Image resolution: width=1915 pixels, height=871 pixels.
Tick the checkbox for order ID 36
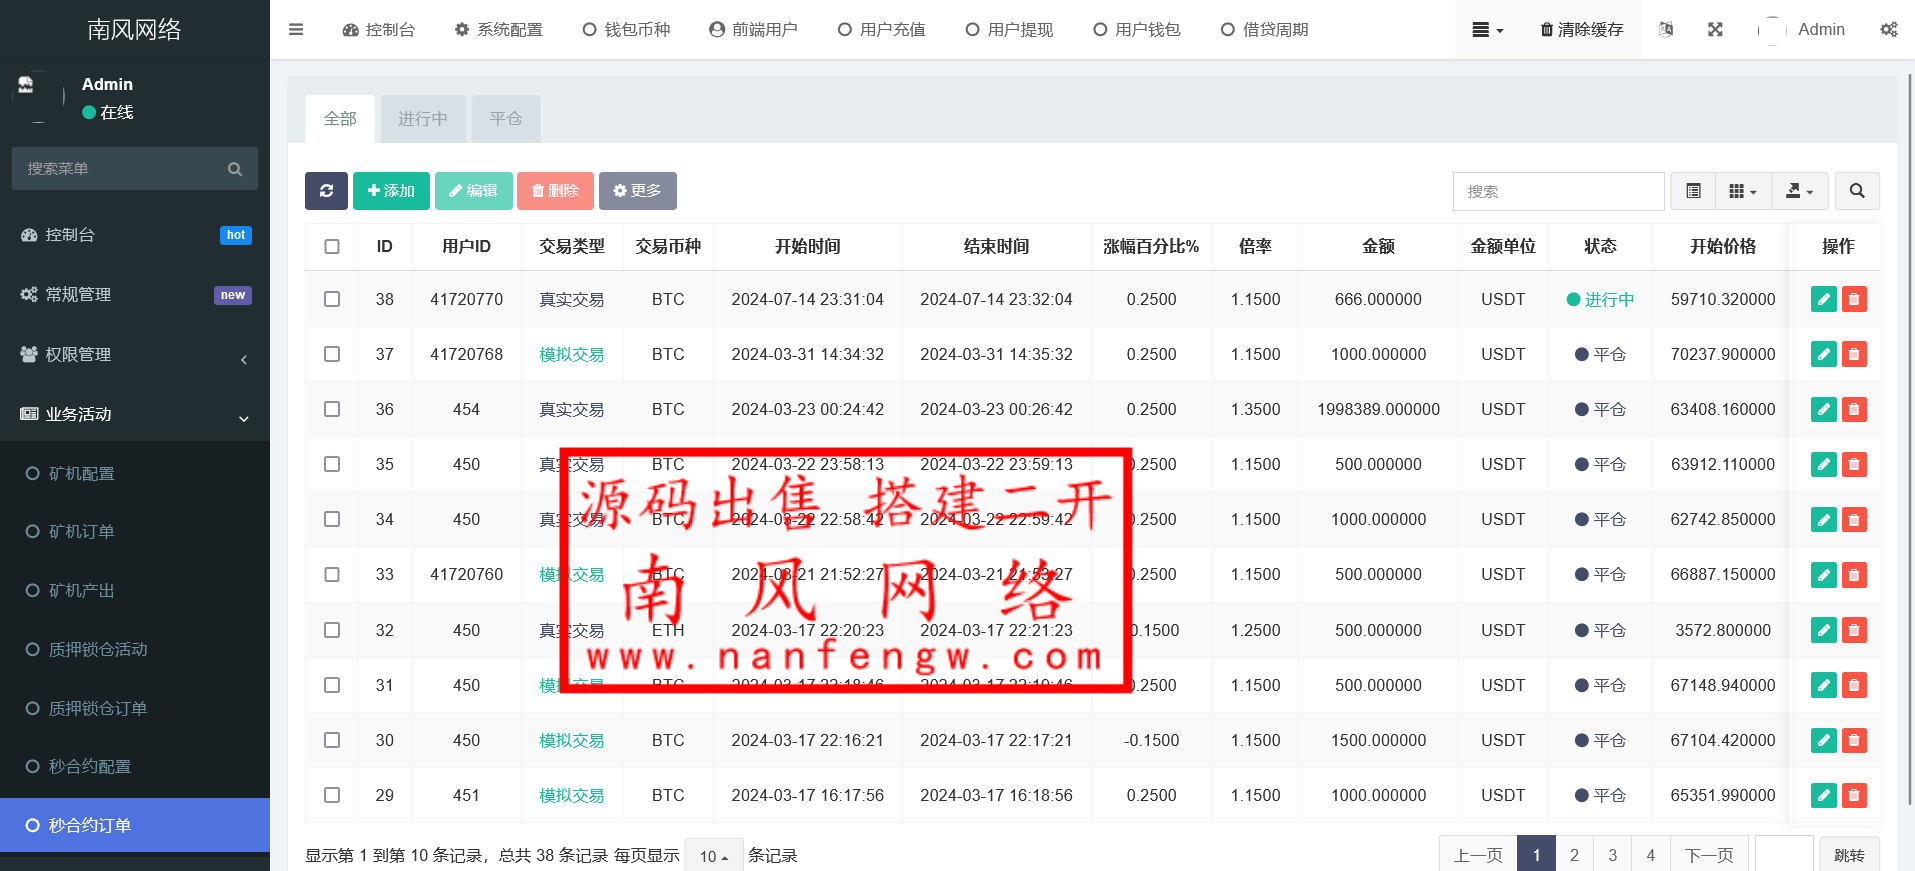click(332, 409)
